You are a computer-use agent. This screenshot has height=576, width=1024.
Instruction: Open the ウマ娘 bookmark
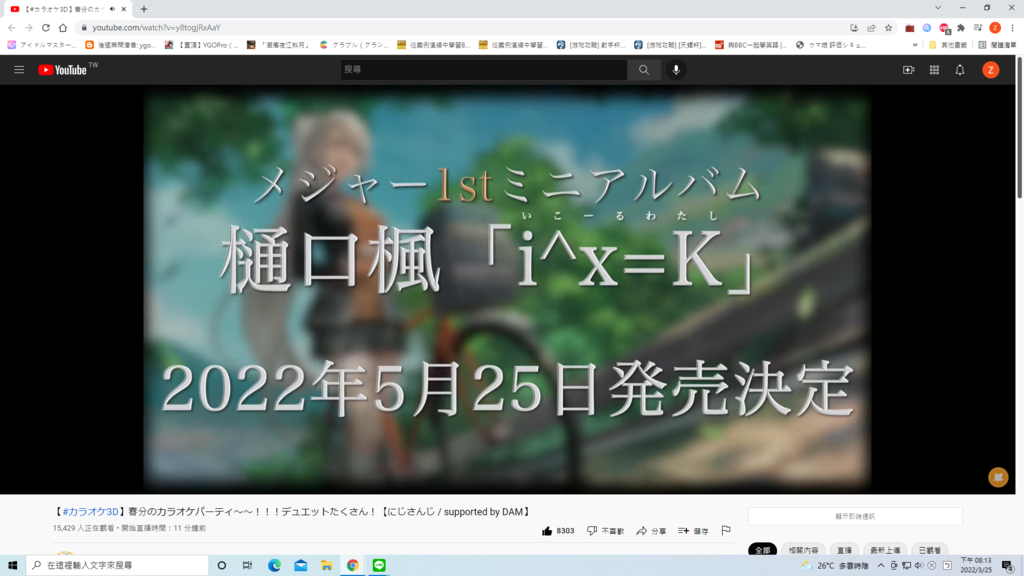click(x=831, y=45)
